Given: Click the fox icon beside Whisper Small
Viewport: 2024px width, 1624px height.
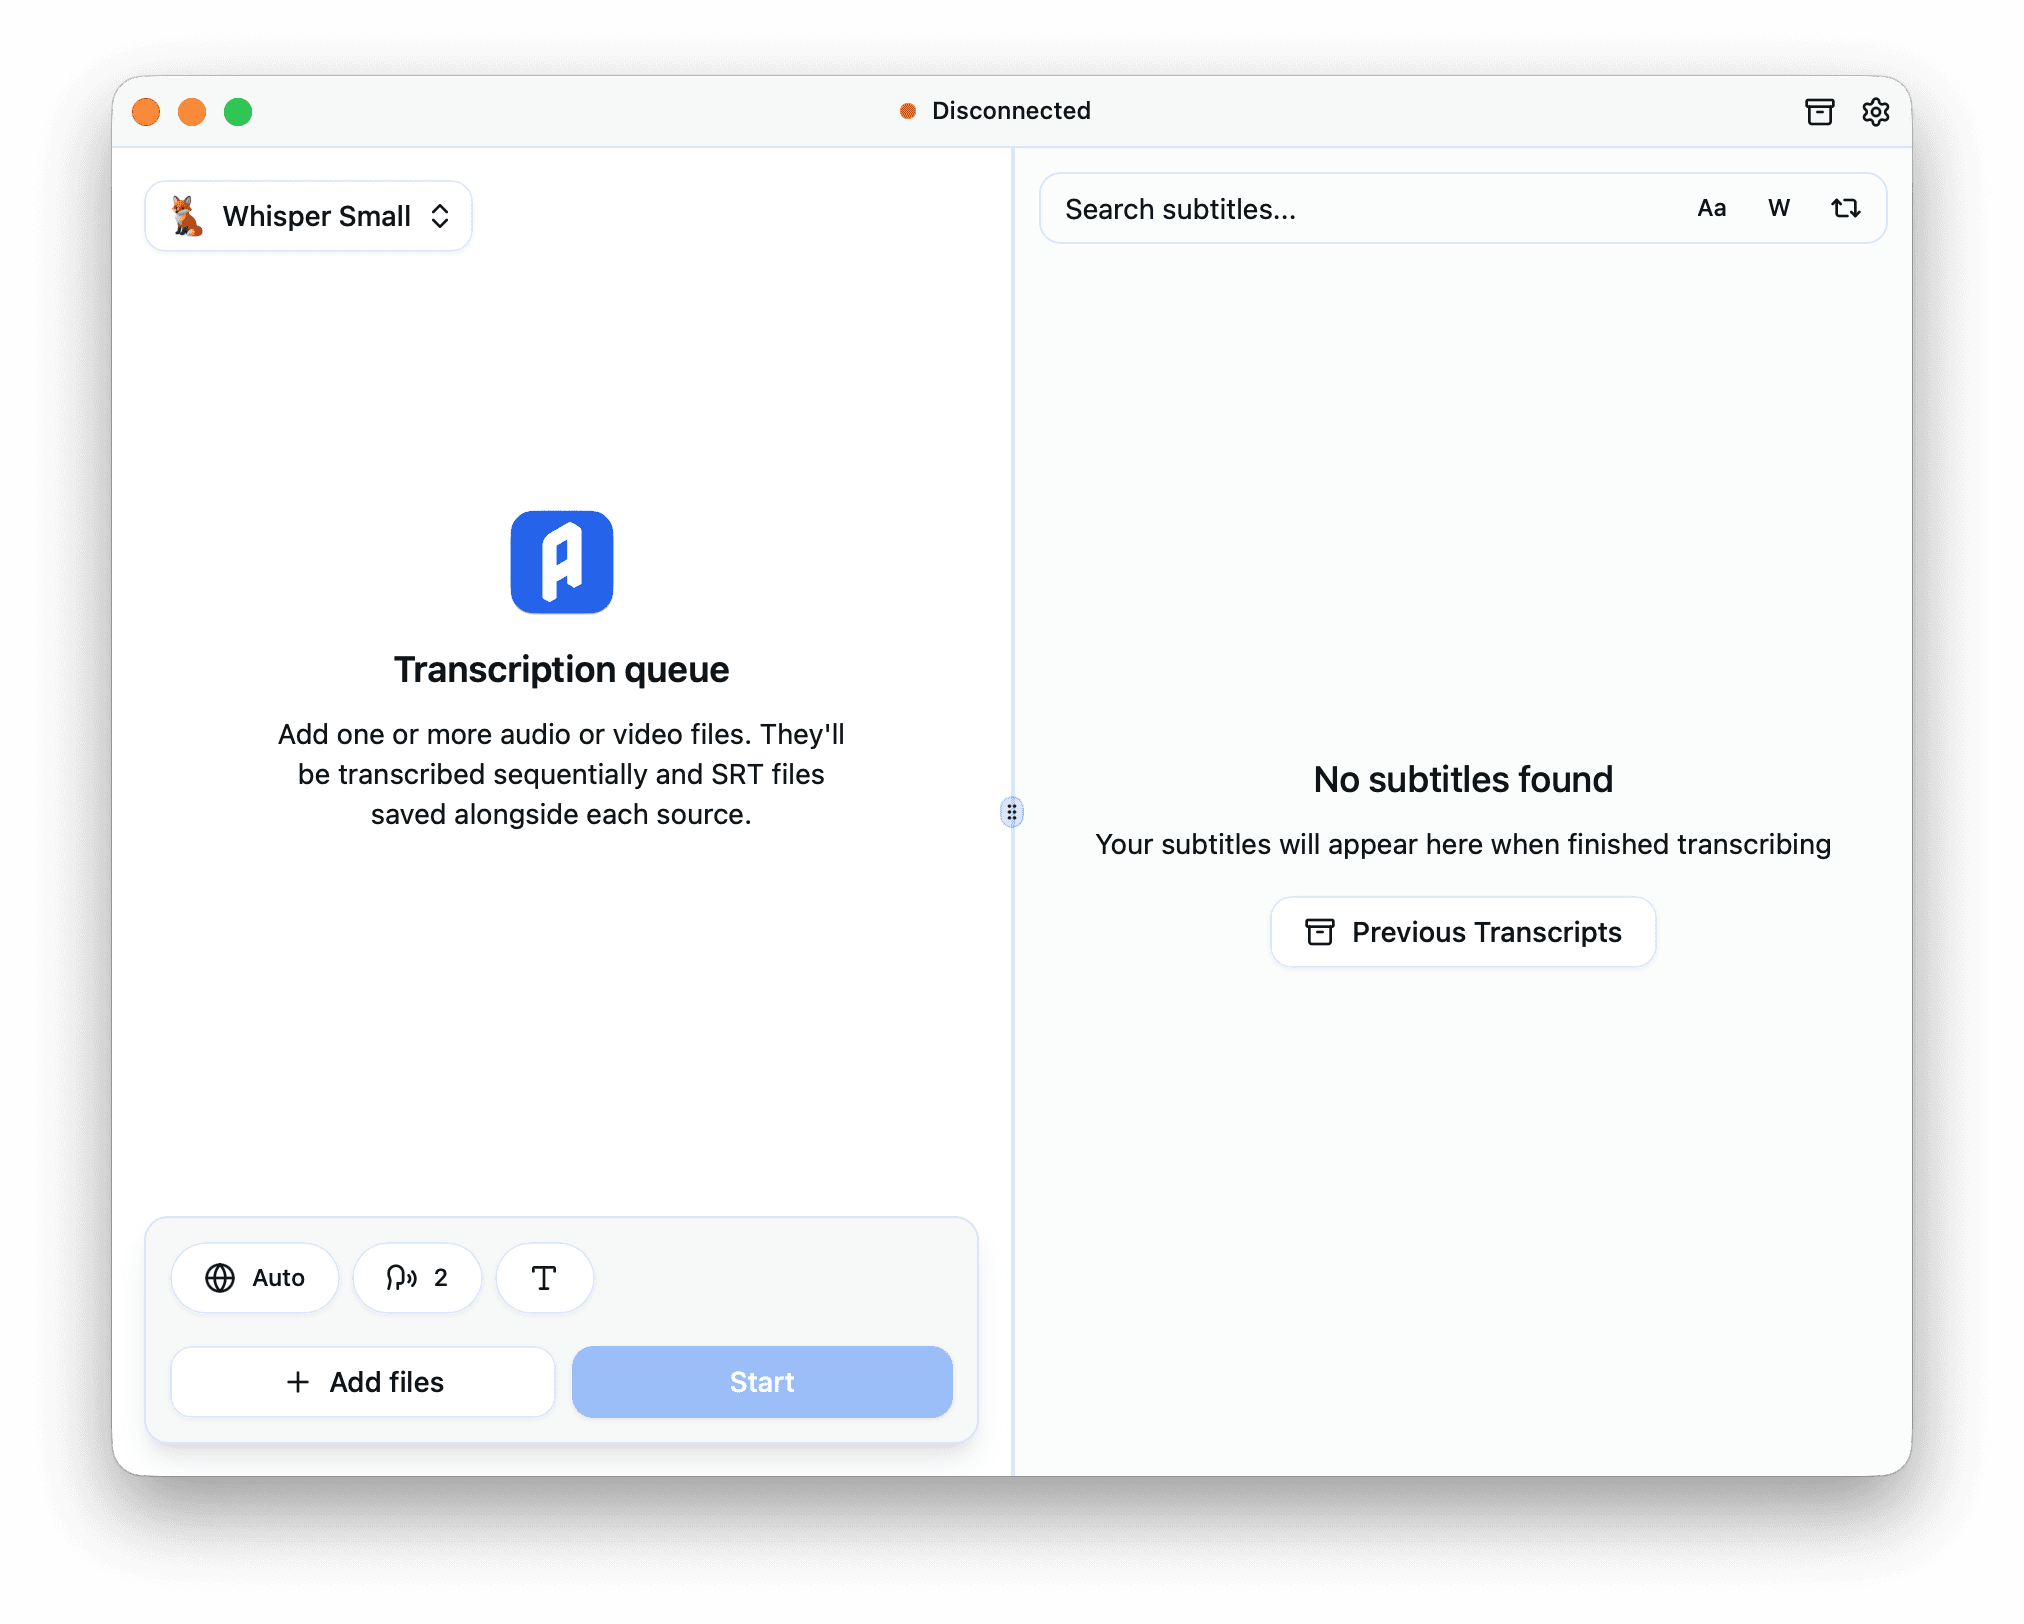Looking at the screenshot, I should 186,216.
